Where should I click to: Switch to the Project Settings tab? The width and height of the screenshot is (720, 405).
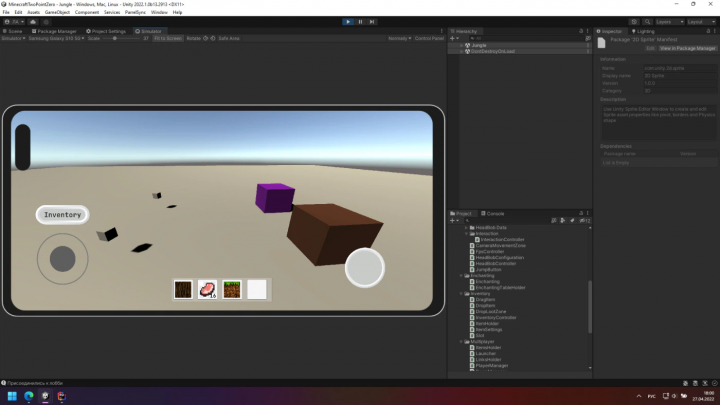click(x=106, y=31)
